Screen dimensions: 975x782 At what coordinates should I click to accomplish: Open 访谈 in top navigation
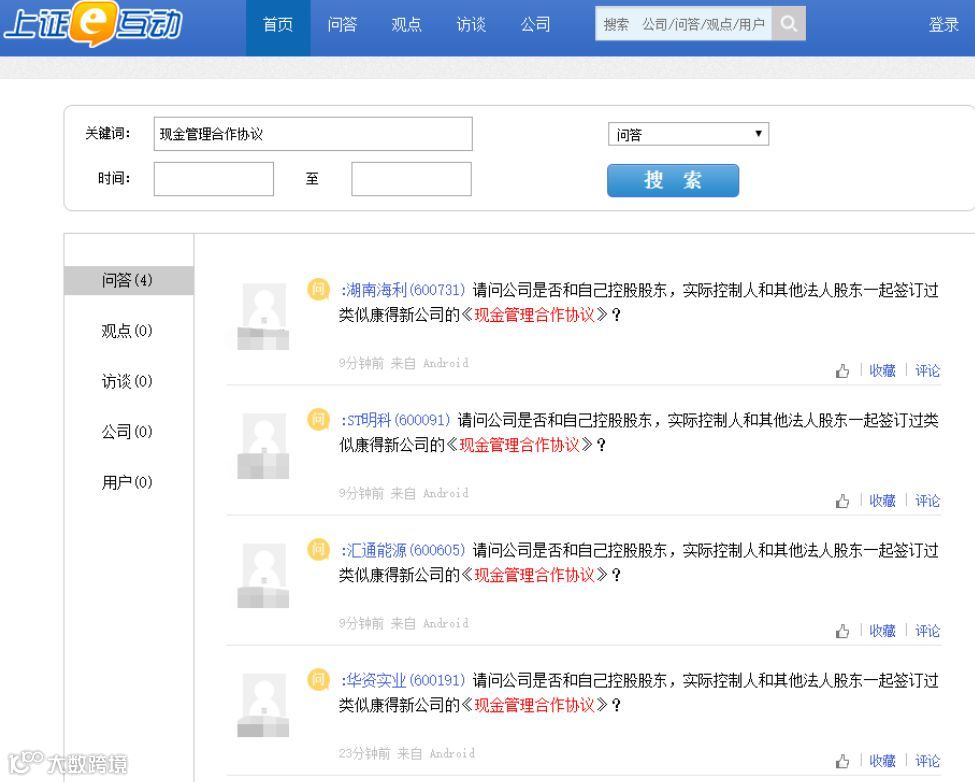471,25
